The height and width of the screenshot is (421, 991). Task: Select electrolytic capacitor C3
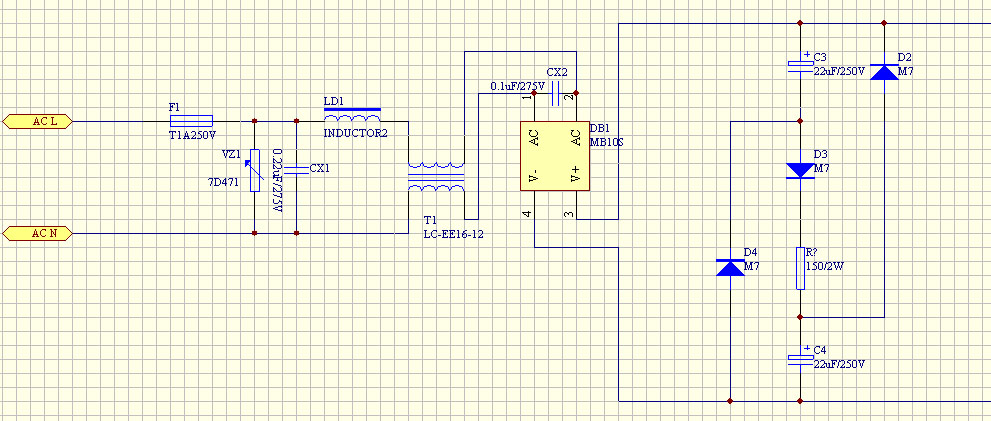point(800,63)
